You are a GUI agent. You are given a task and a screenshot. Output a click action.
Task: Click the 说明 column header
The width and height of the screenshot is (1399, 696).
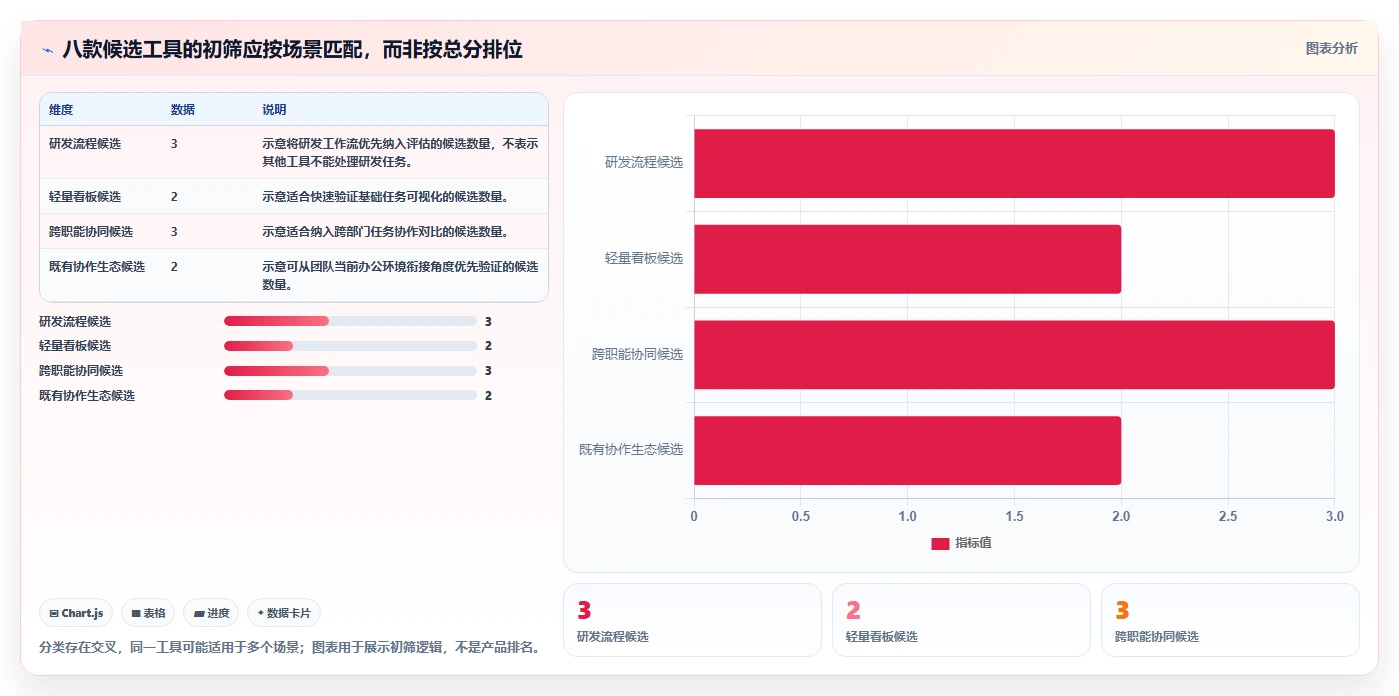pos(274,110)
